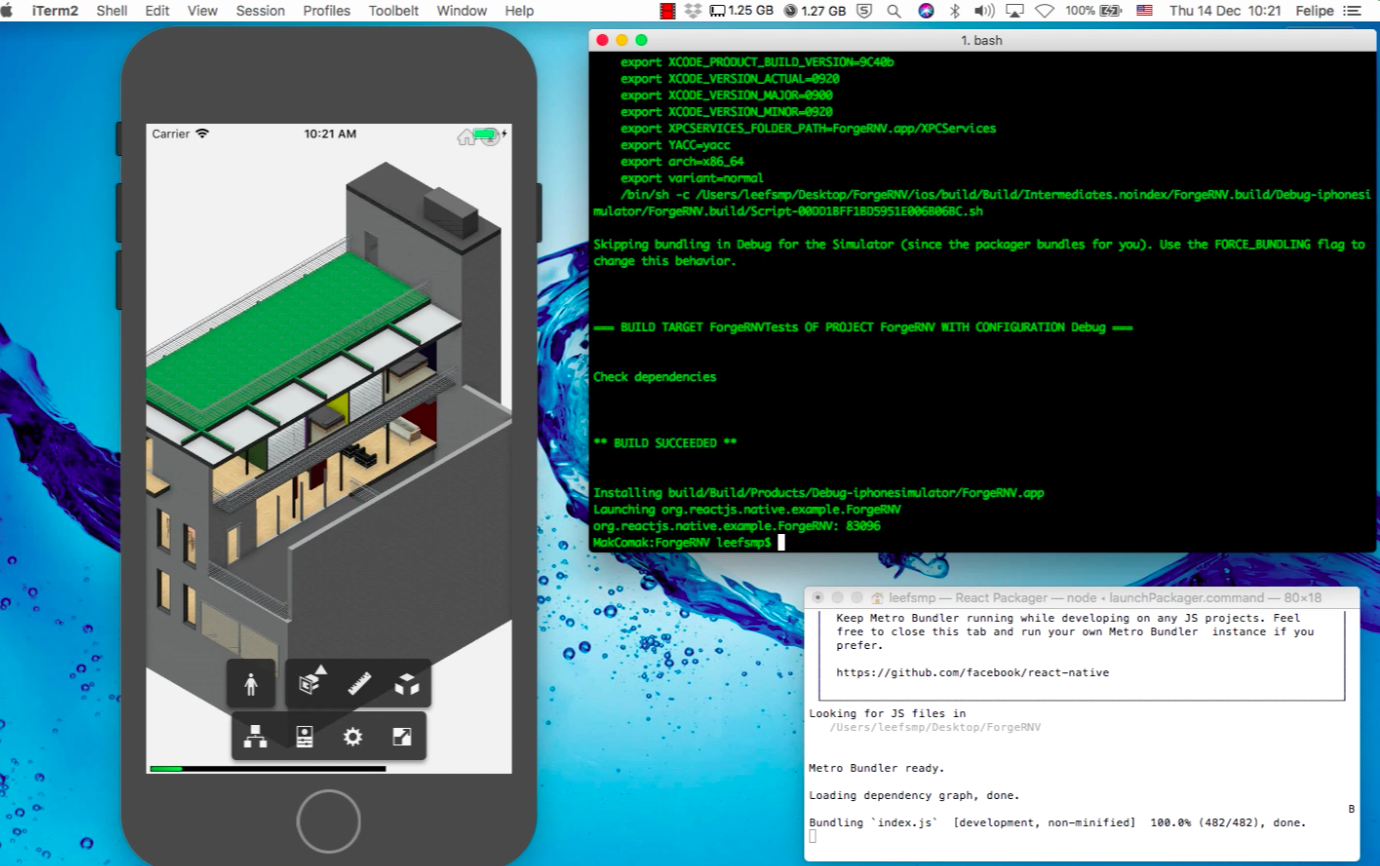This screenshot has width=1380, height=866.
Task: Click 'Installing build/Build/Products' line
Action: [x=819, y=493]
